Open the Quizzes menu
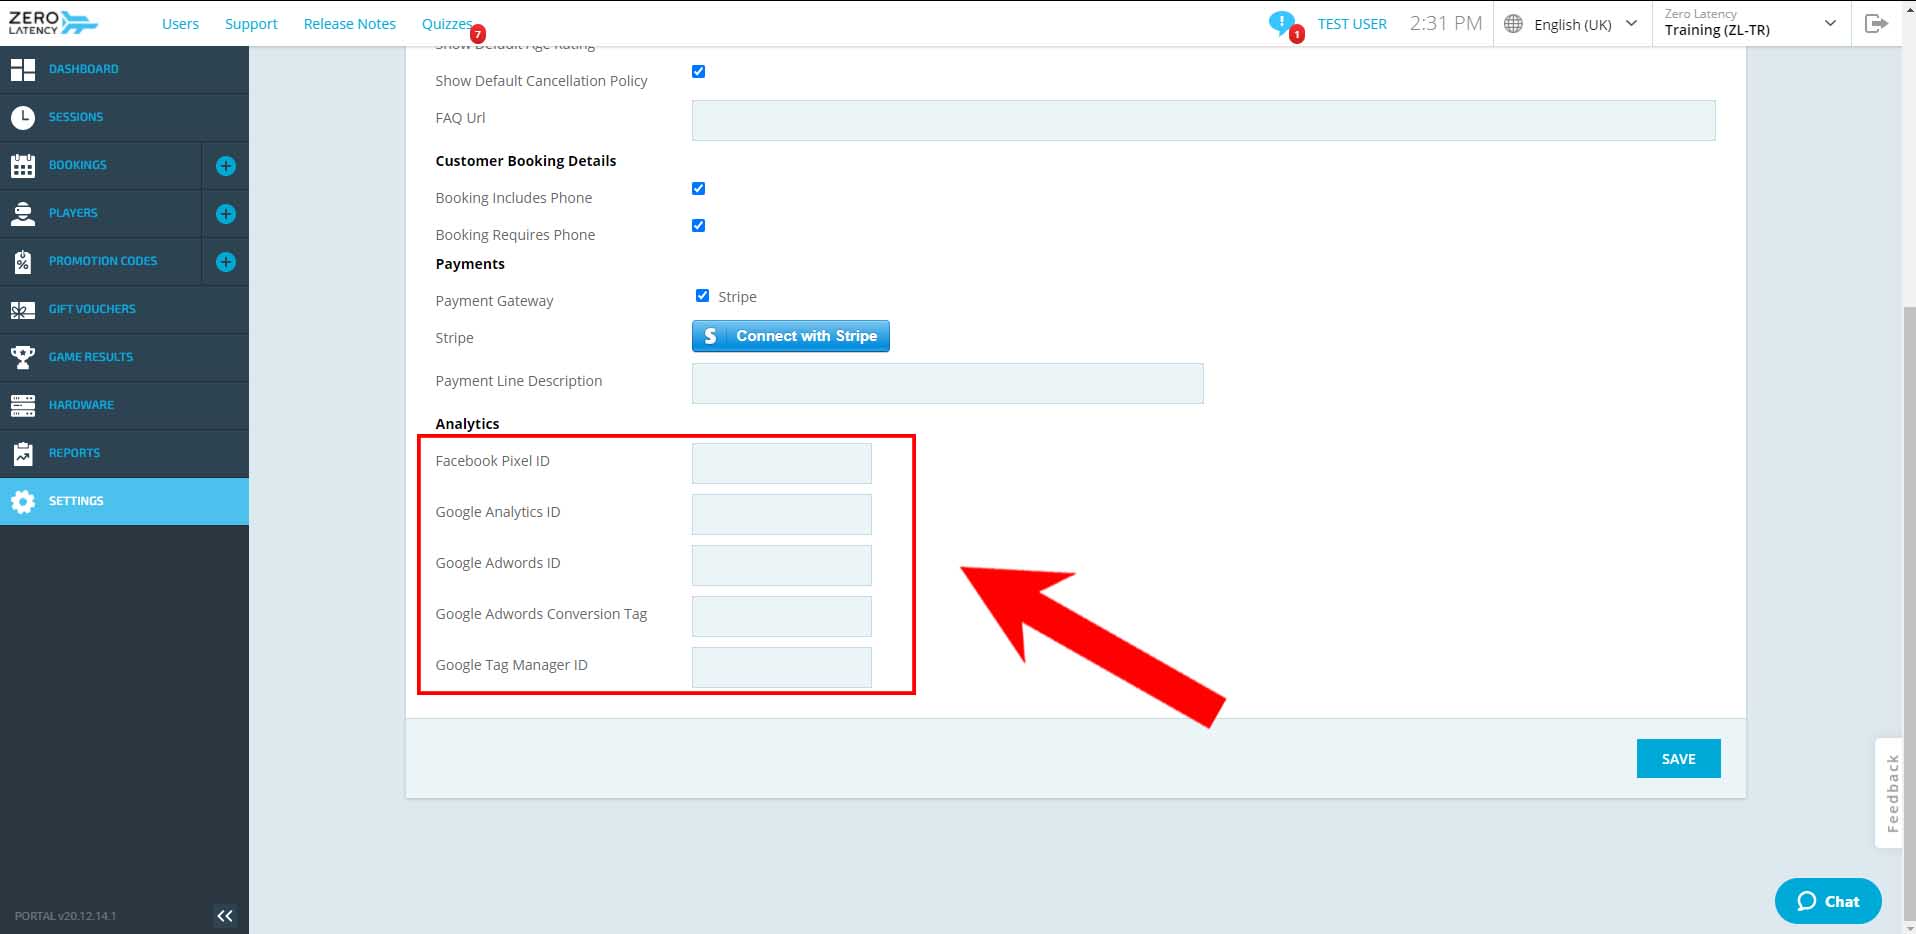 (446, 24)
